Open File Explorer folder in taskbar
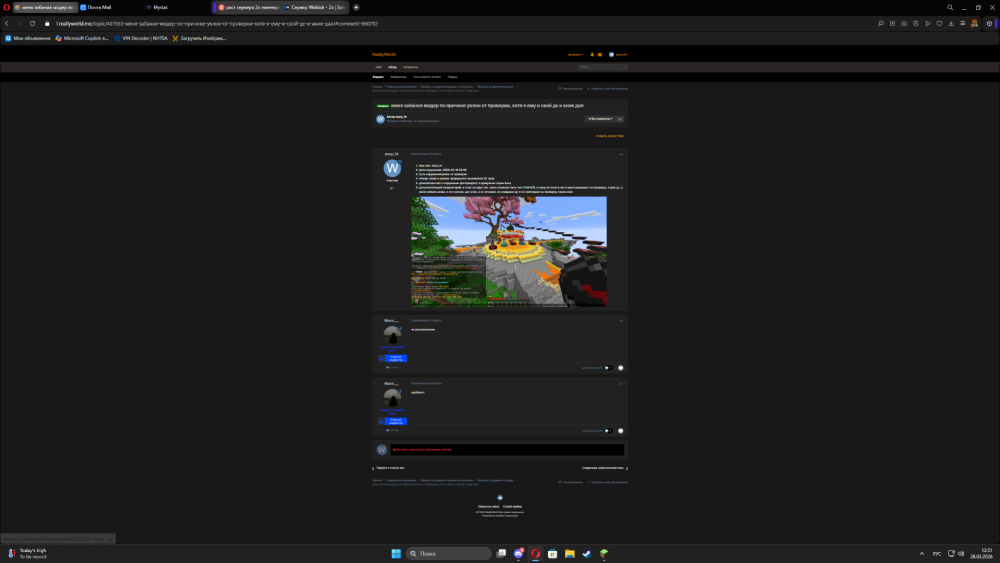1000x563 pixels. [x=570, y=553]
